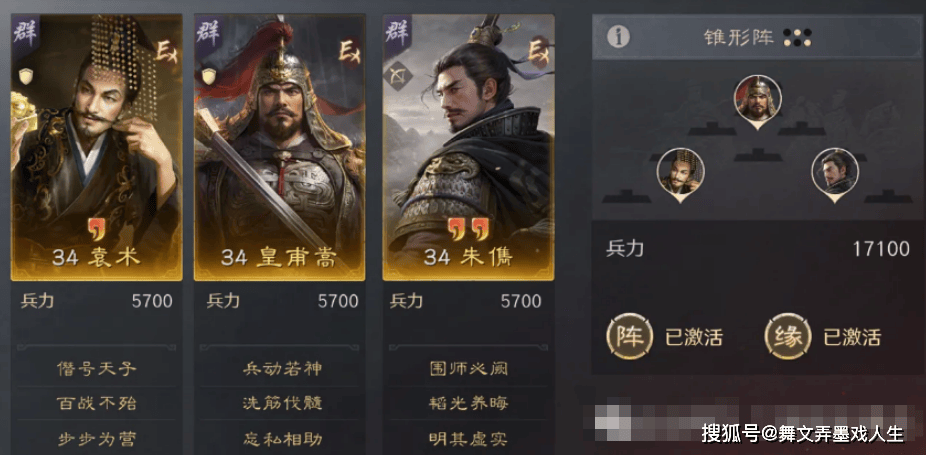
Task: Tap the 群 faction badge on 袁术 card
Action: tap(25, 34)
